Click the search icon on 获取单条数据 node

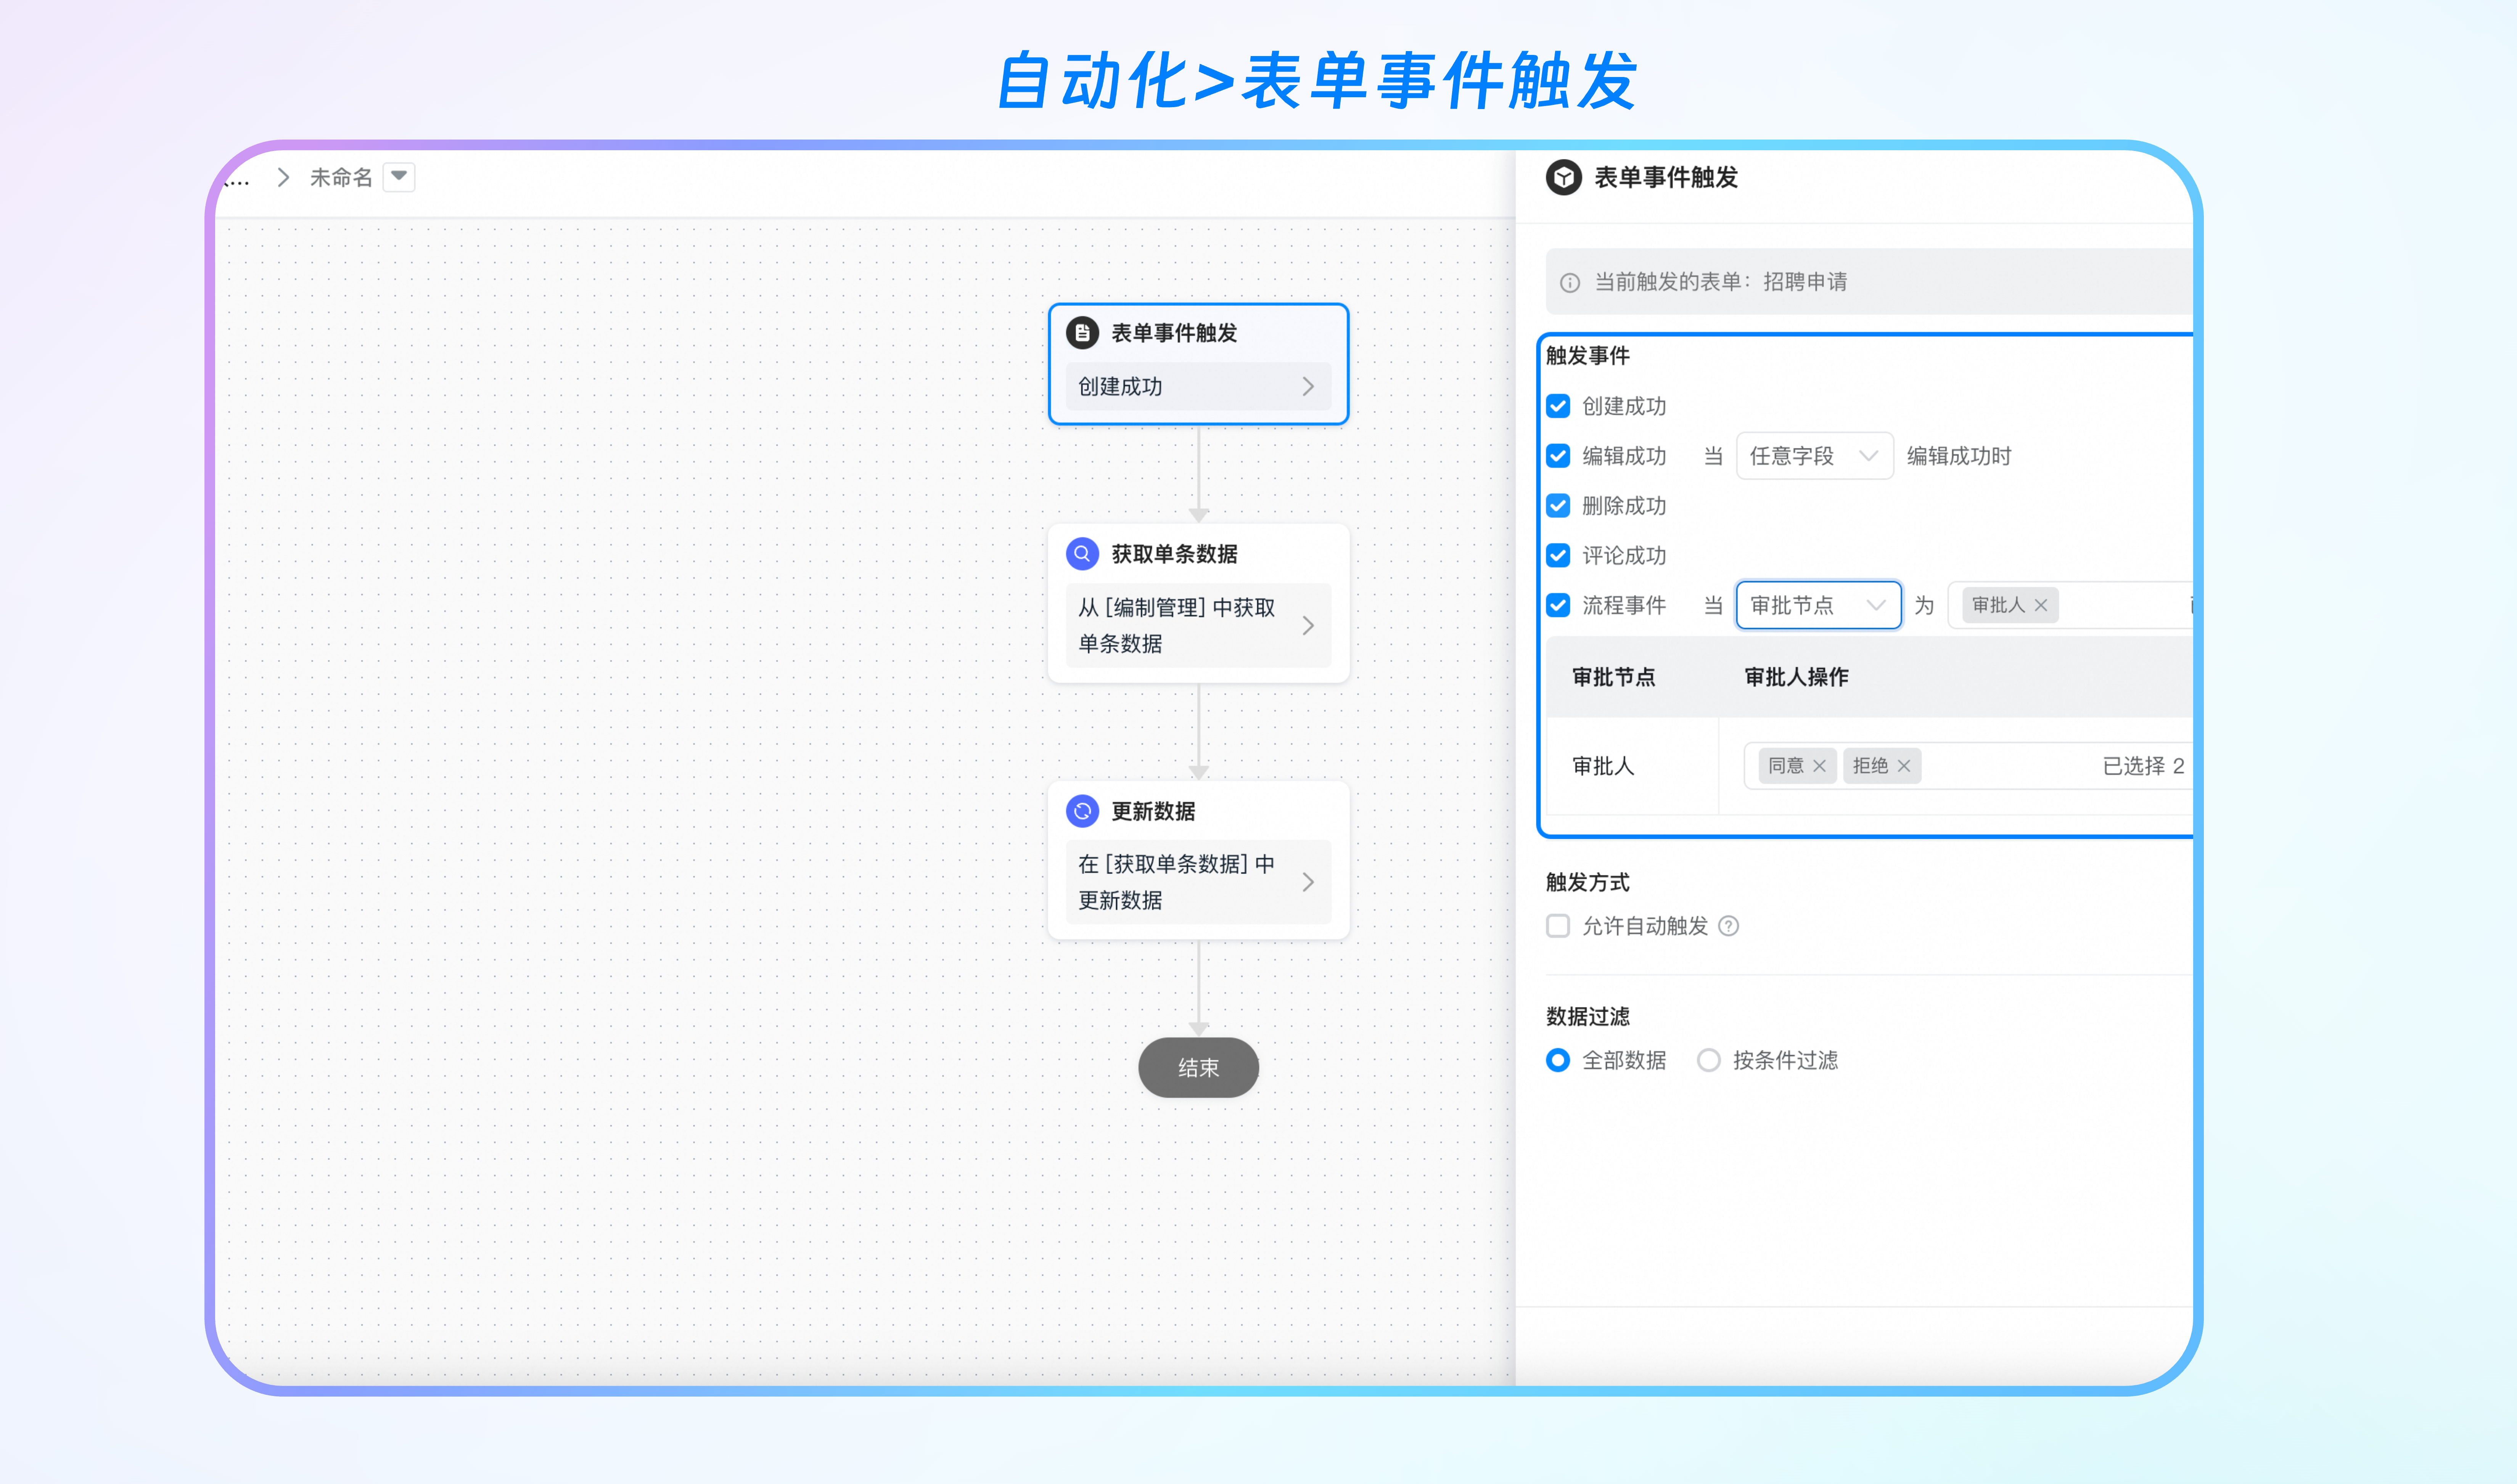click(1082, 554)
